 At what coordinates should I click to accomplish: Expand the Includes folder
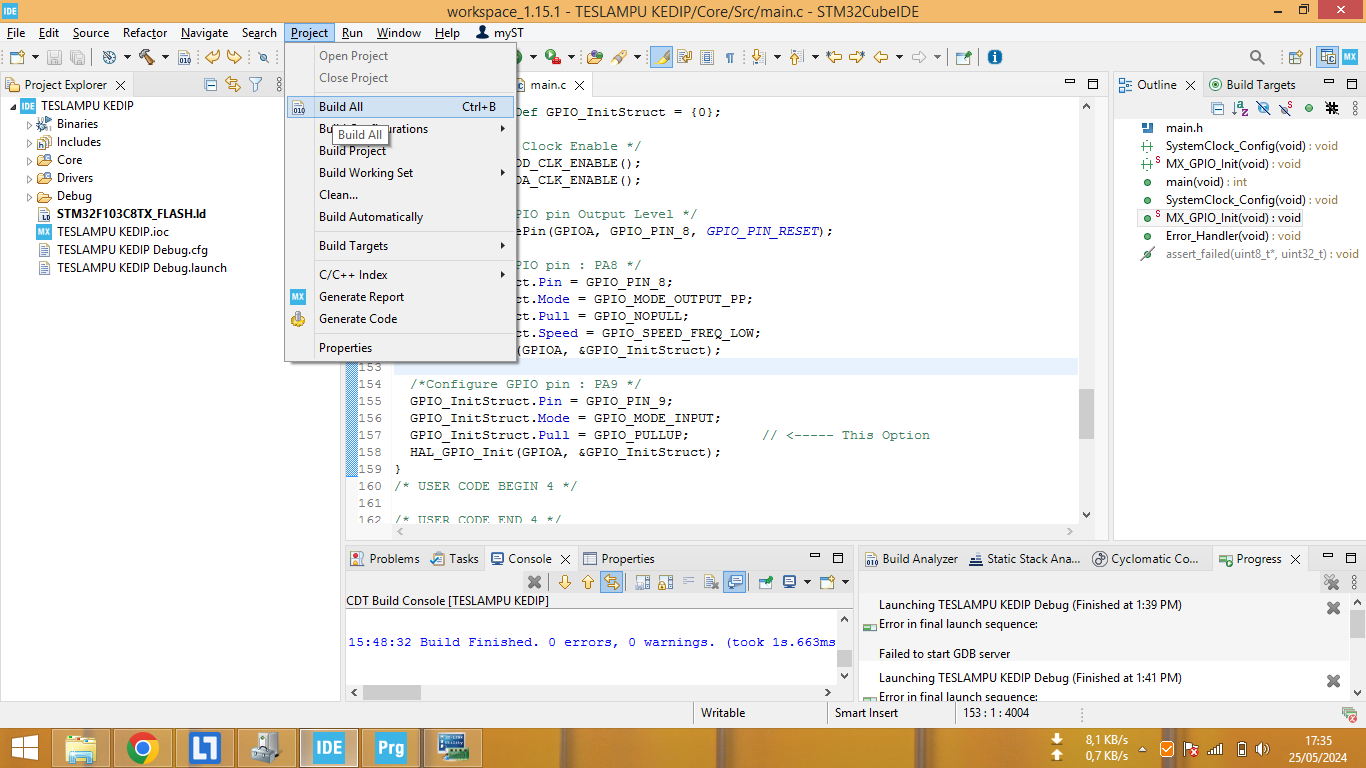tap(29, 142)
